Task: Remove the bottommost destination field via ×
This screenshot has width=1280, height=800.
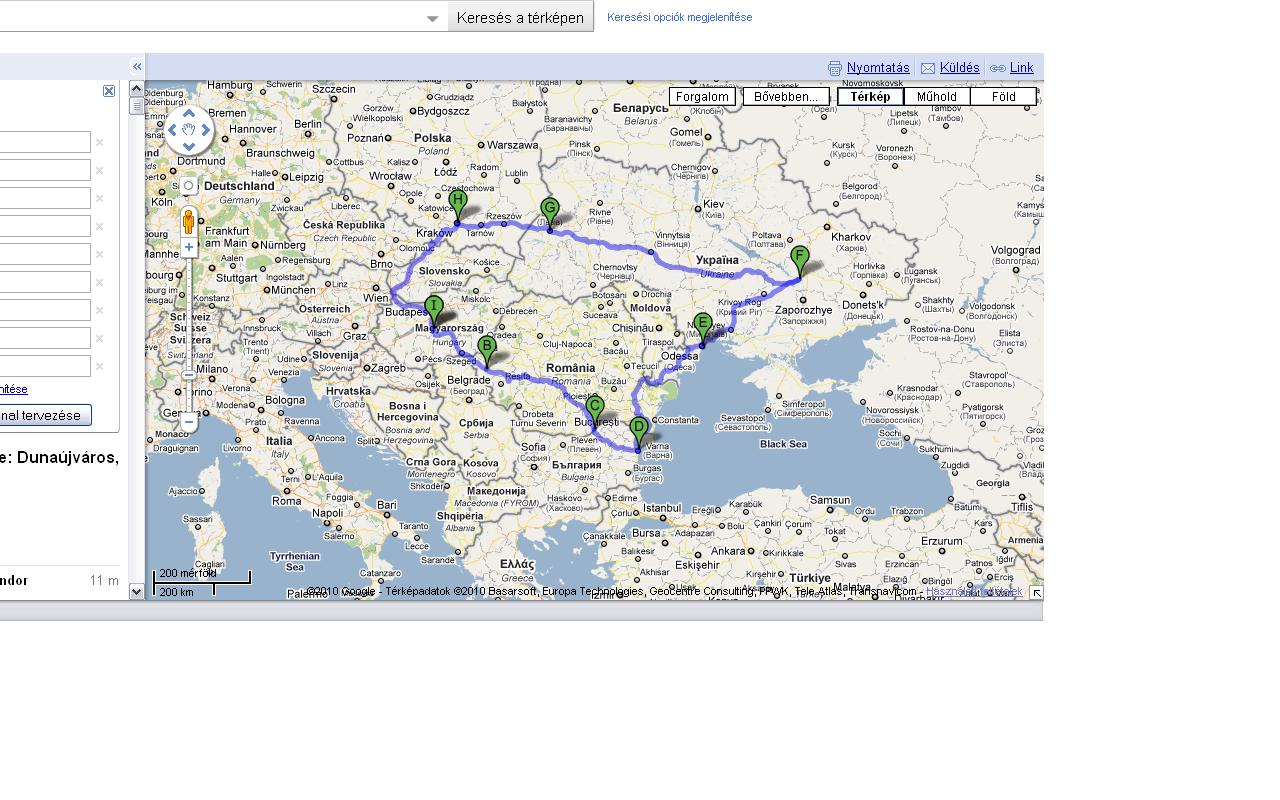Action: [99, 367]
